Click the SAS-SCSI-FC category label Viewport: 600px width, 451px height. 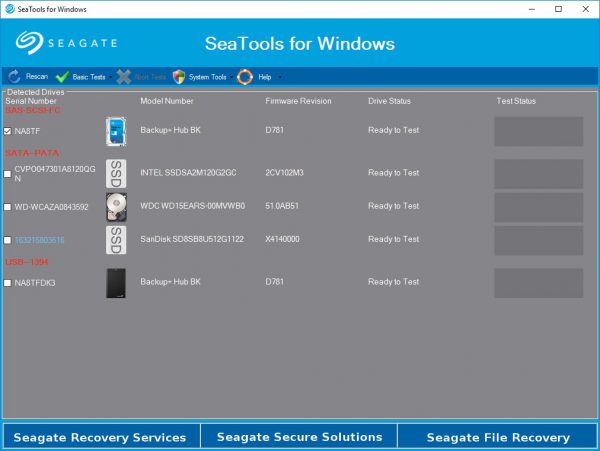(33, 110)
